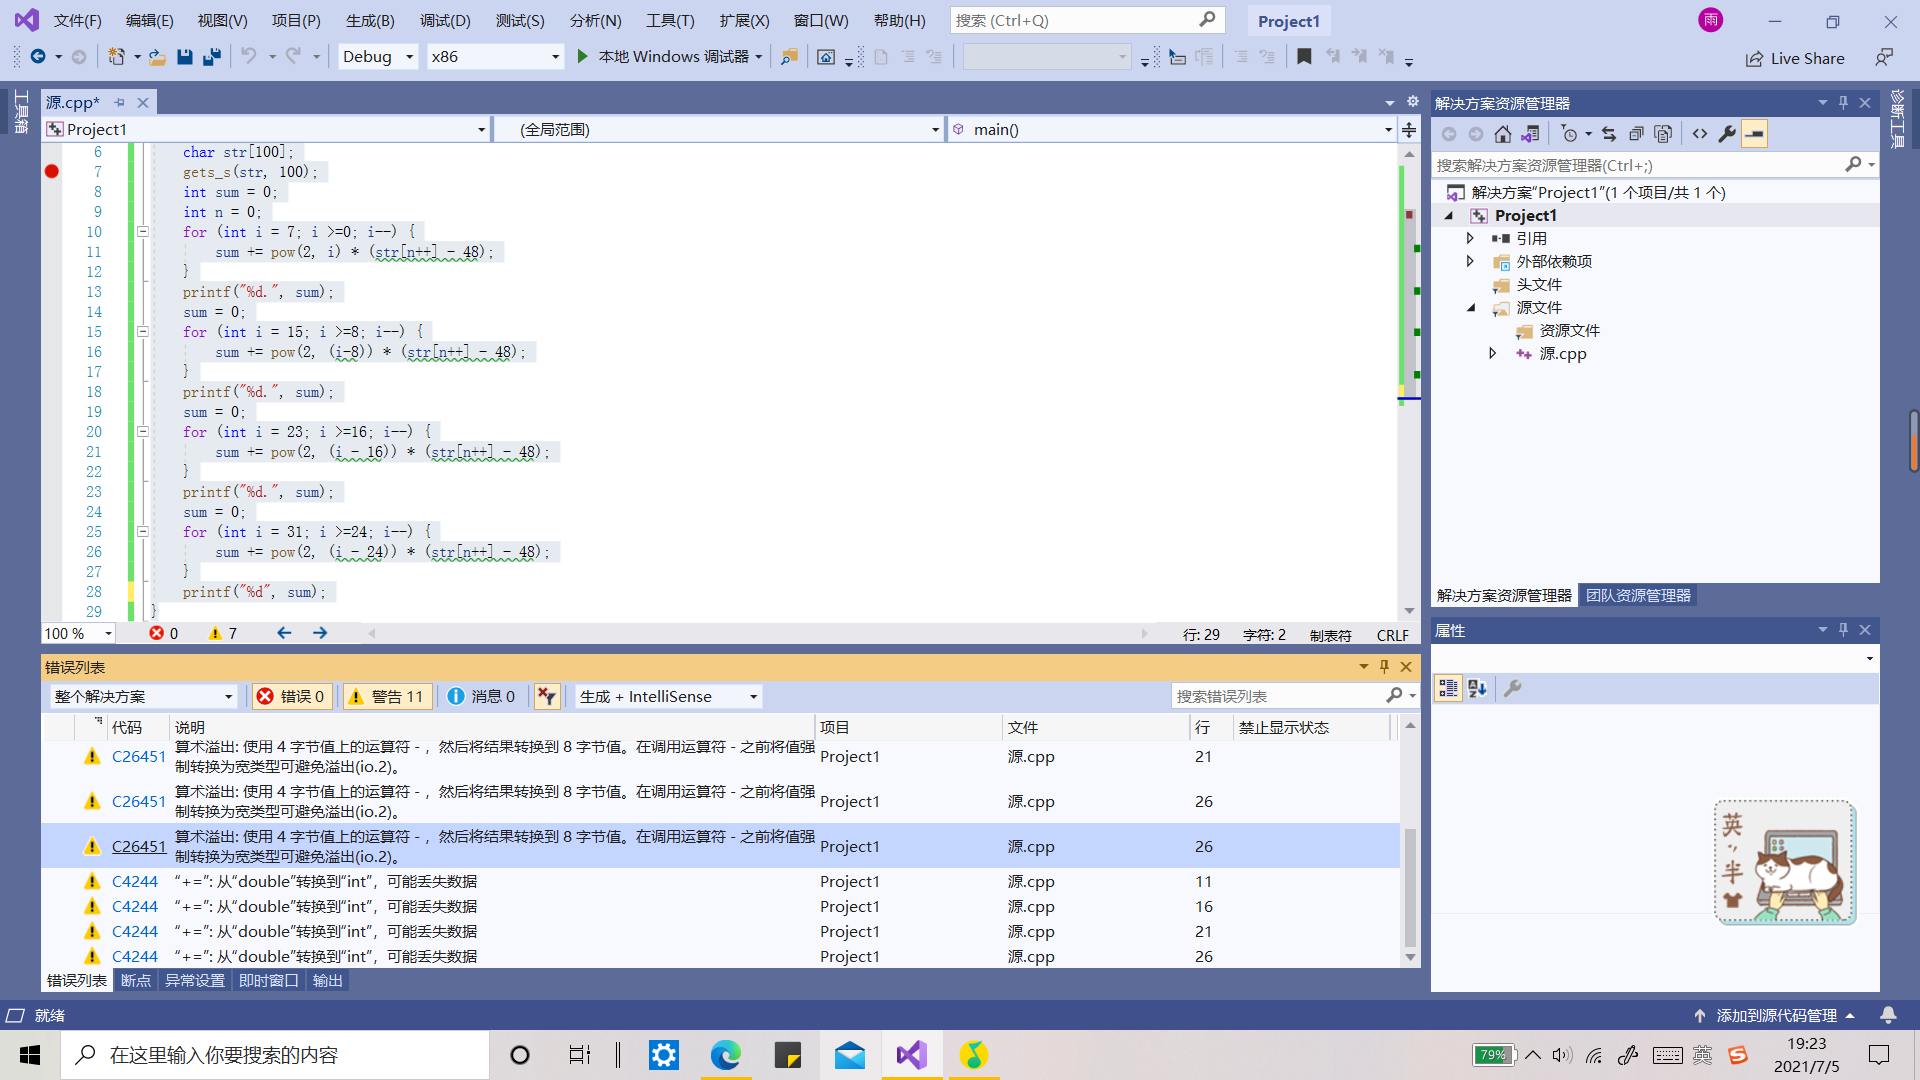
Task: Click the Live Share button
Action: click(1795, 59)
